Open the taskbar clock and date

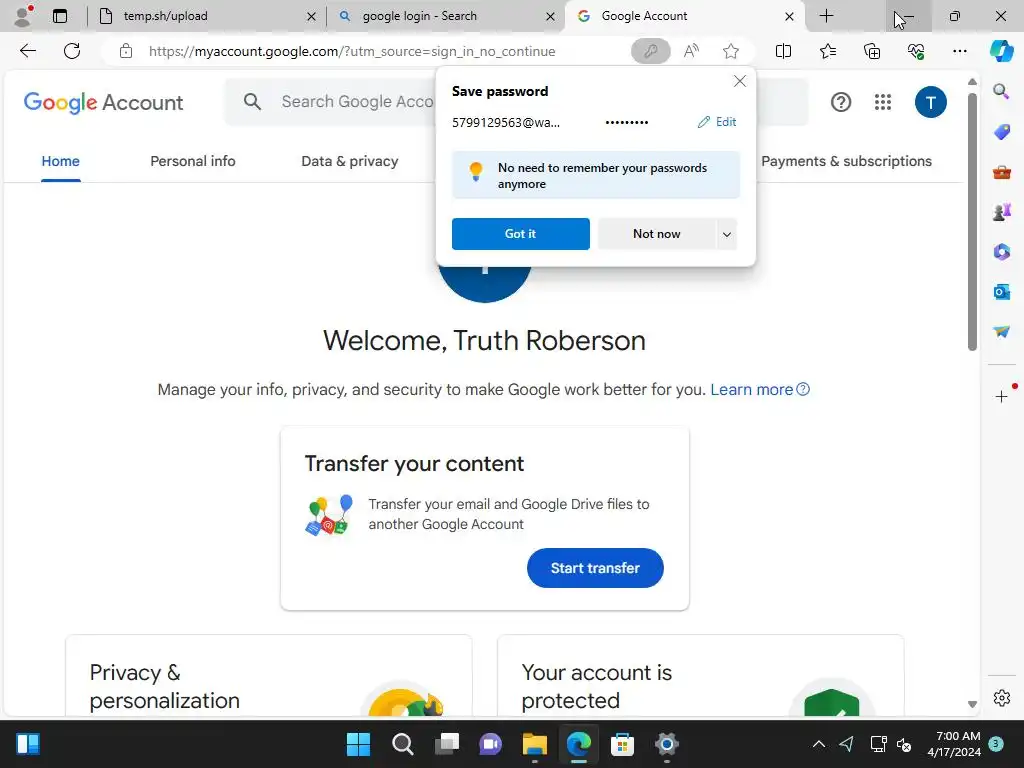pos(953,744)
